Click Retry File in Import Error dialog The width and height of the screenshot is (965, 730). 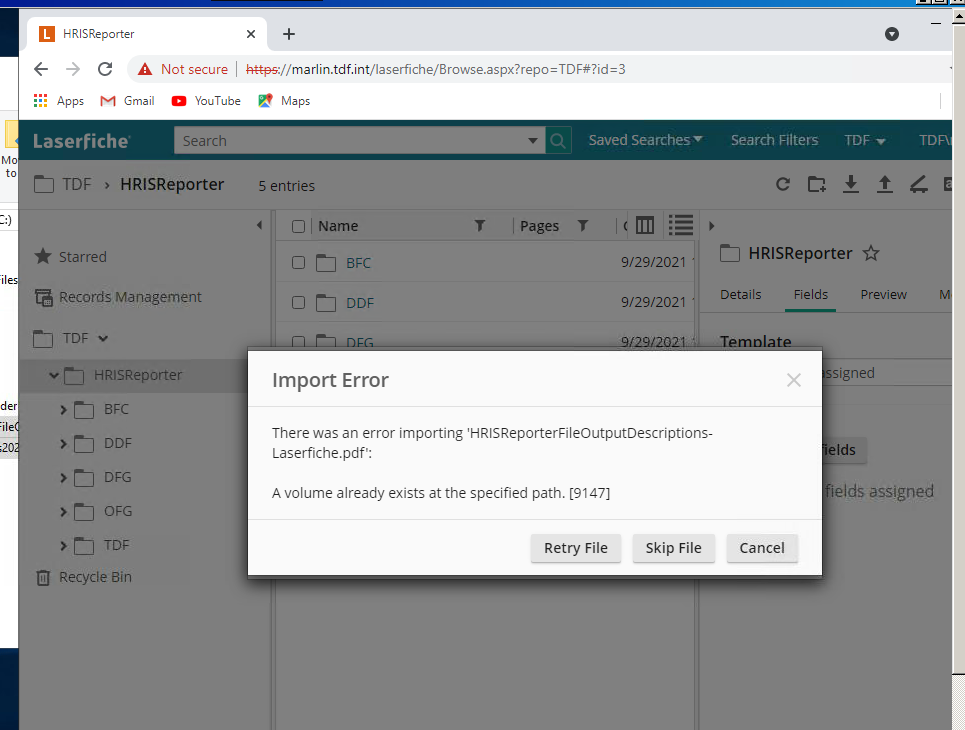click(575, 548)
